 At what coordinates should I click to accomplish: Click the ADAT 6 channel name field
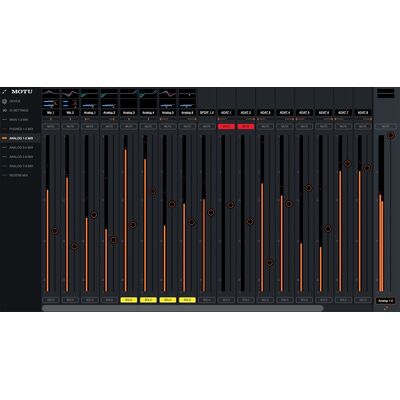tap(324, 113)
